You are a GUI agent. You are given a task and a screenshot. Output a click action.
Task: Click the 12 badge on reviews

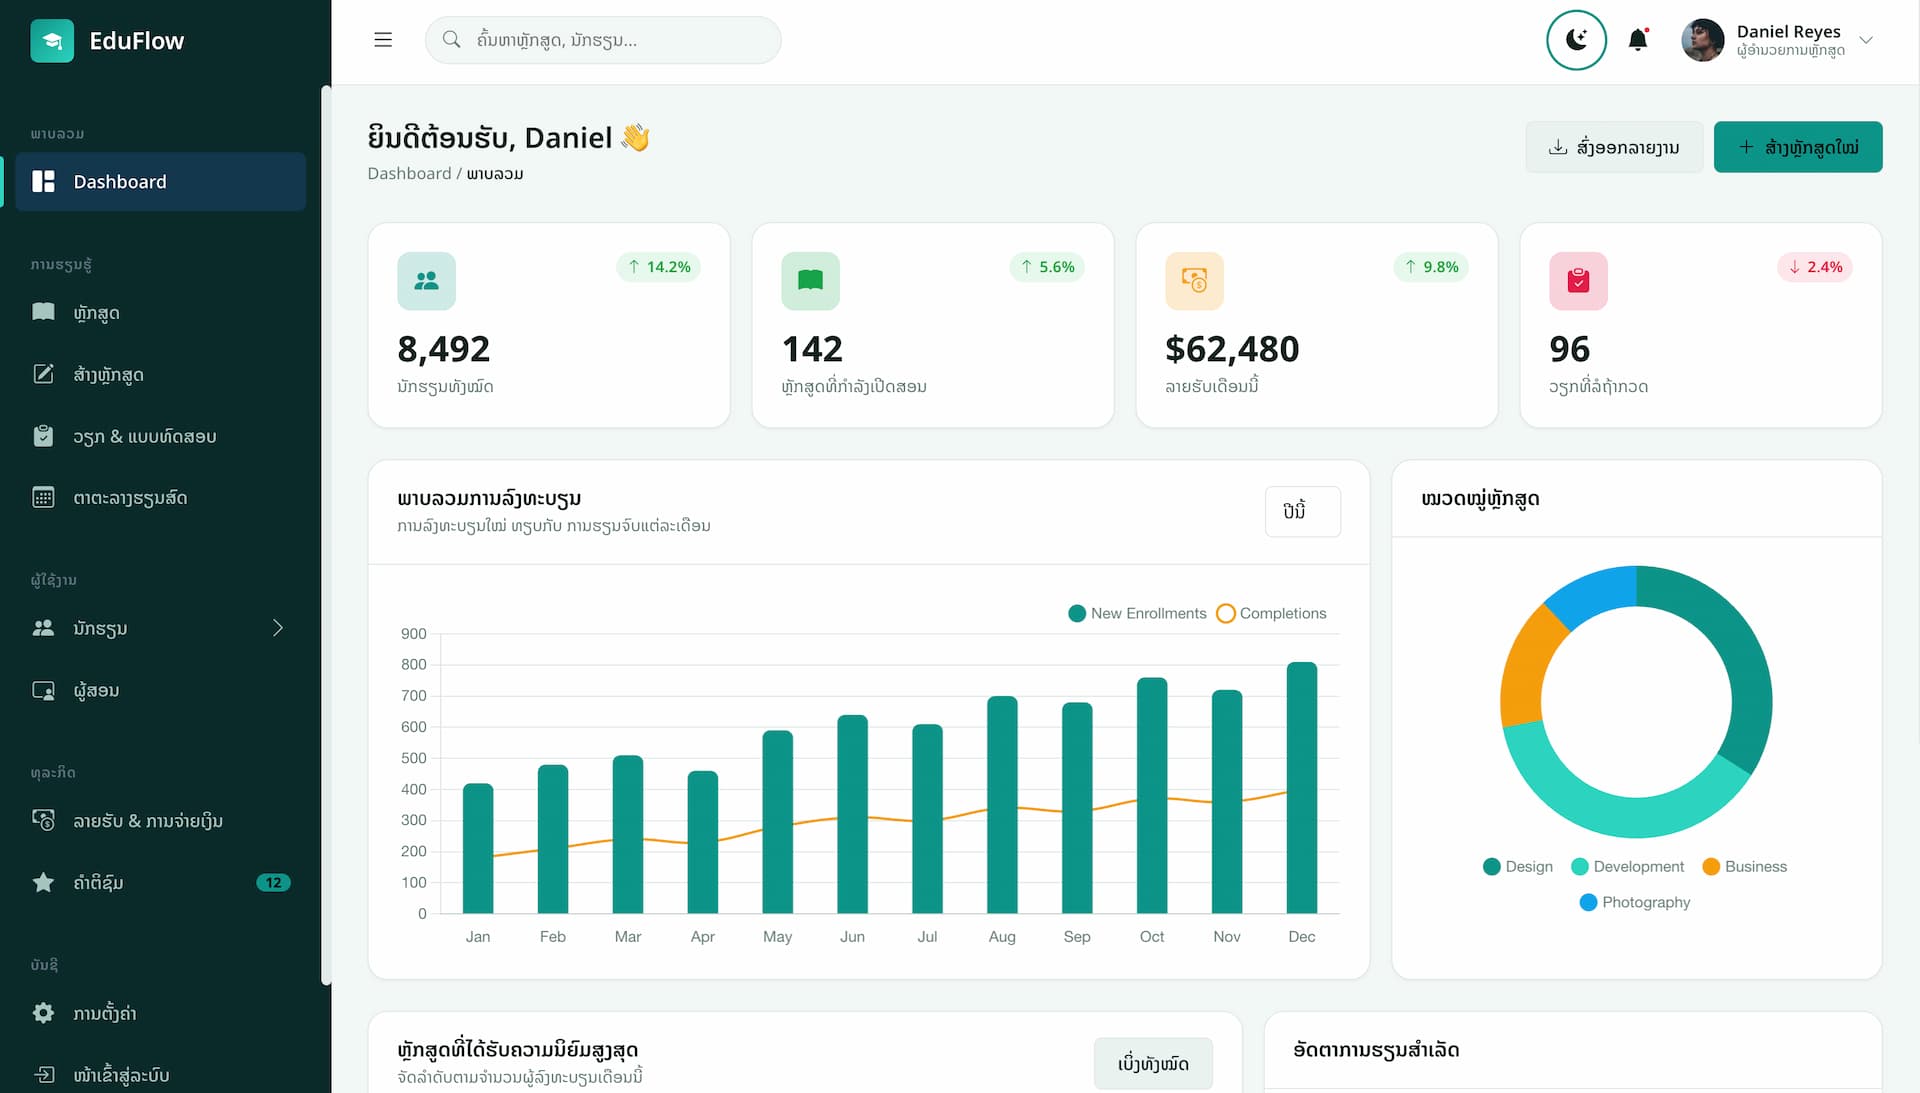pos(273,883)
